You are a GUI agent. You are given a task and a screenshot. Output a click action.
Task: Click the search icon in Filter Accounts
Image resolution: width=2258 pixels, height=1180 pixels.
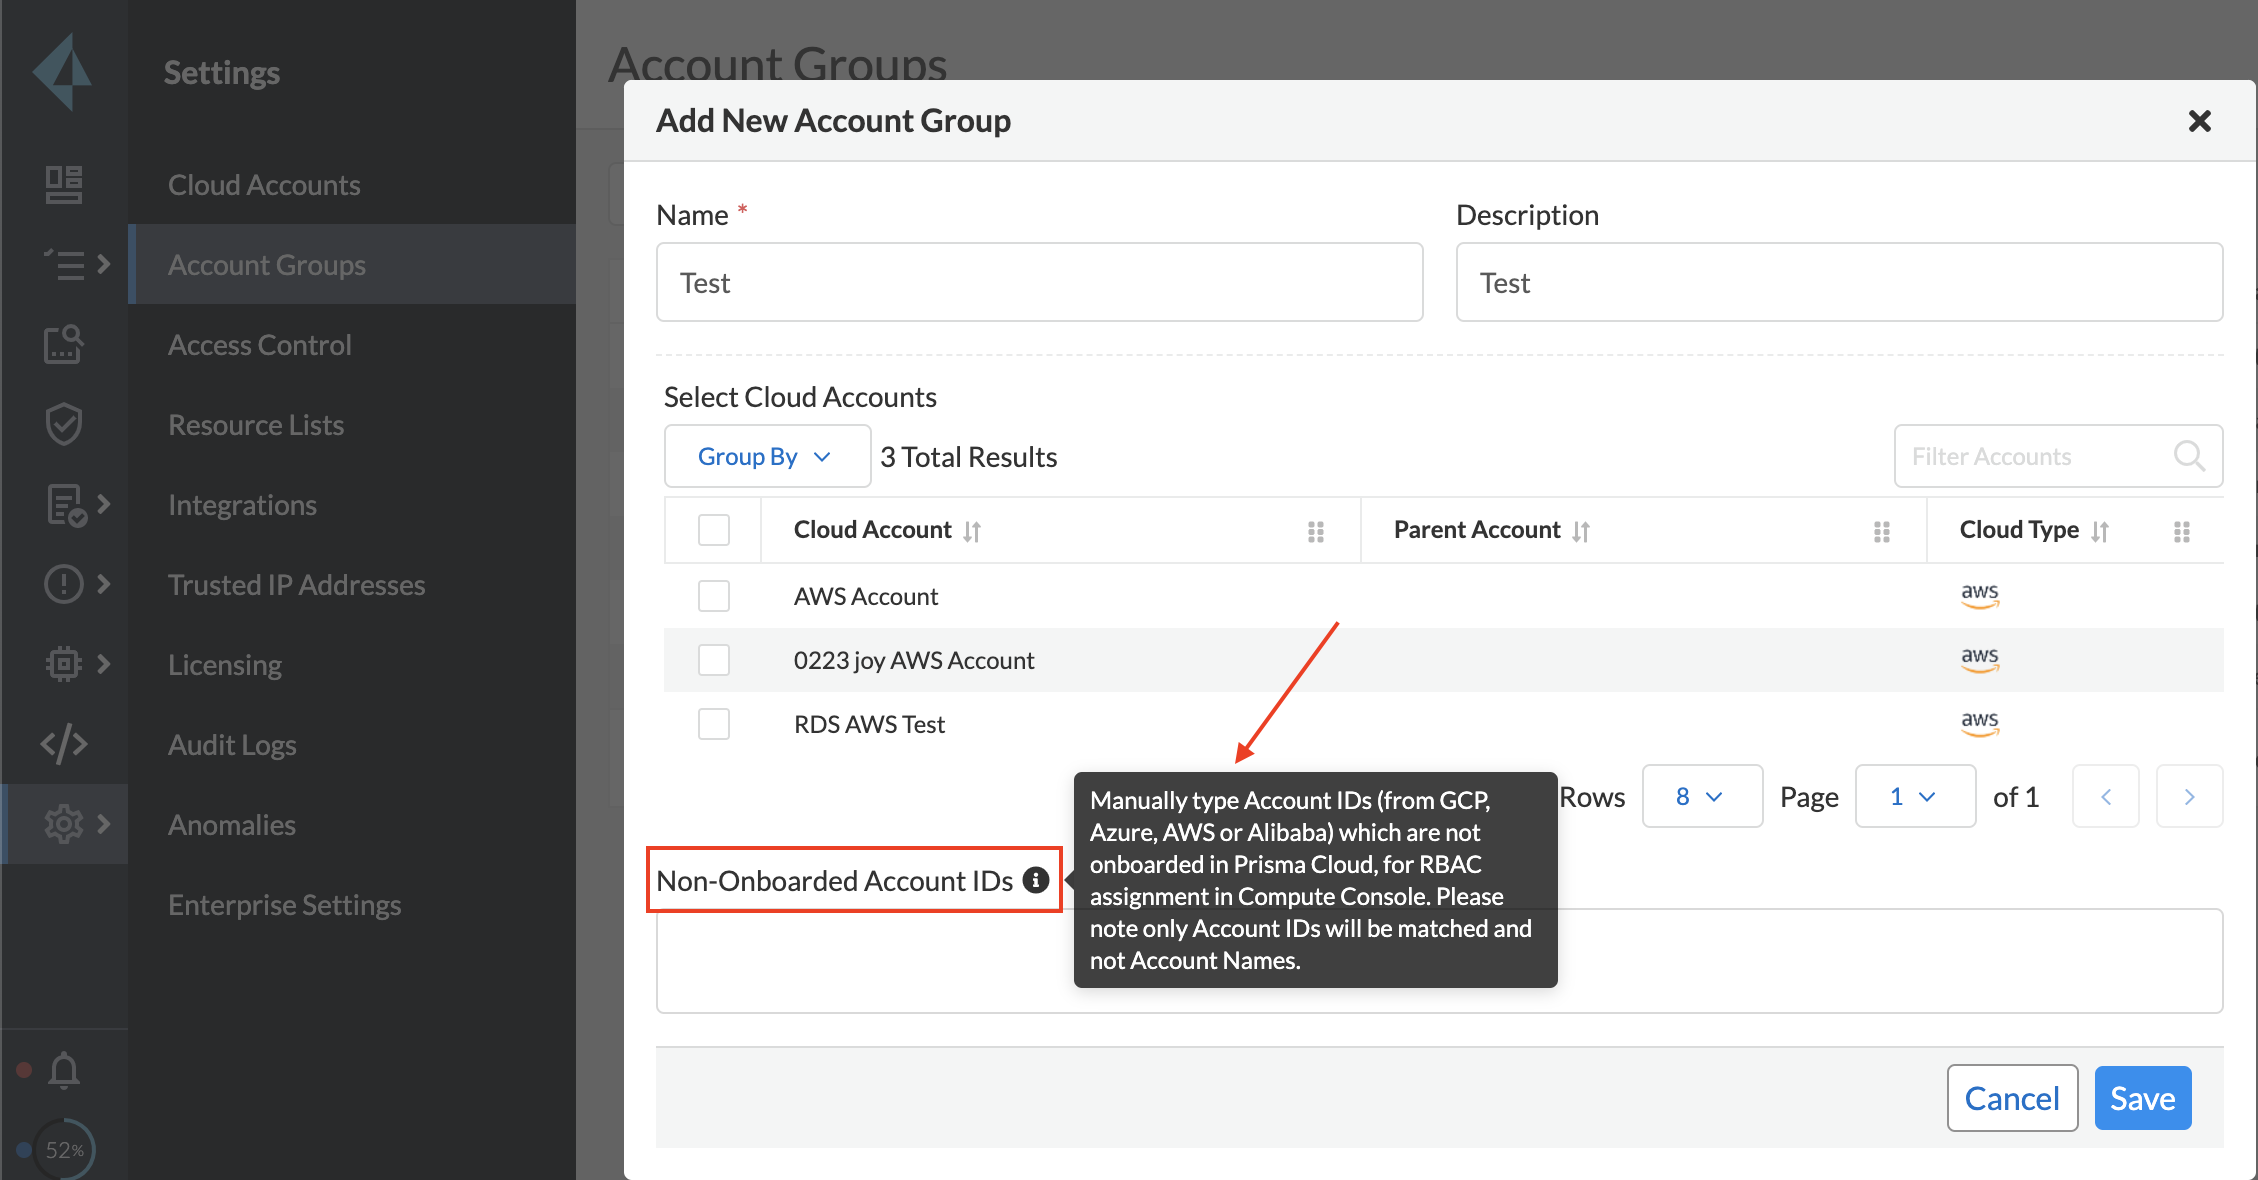tap(2188, 457)
